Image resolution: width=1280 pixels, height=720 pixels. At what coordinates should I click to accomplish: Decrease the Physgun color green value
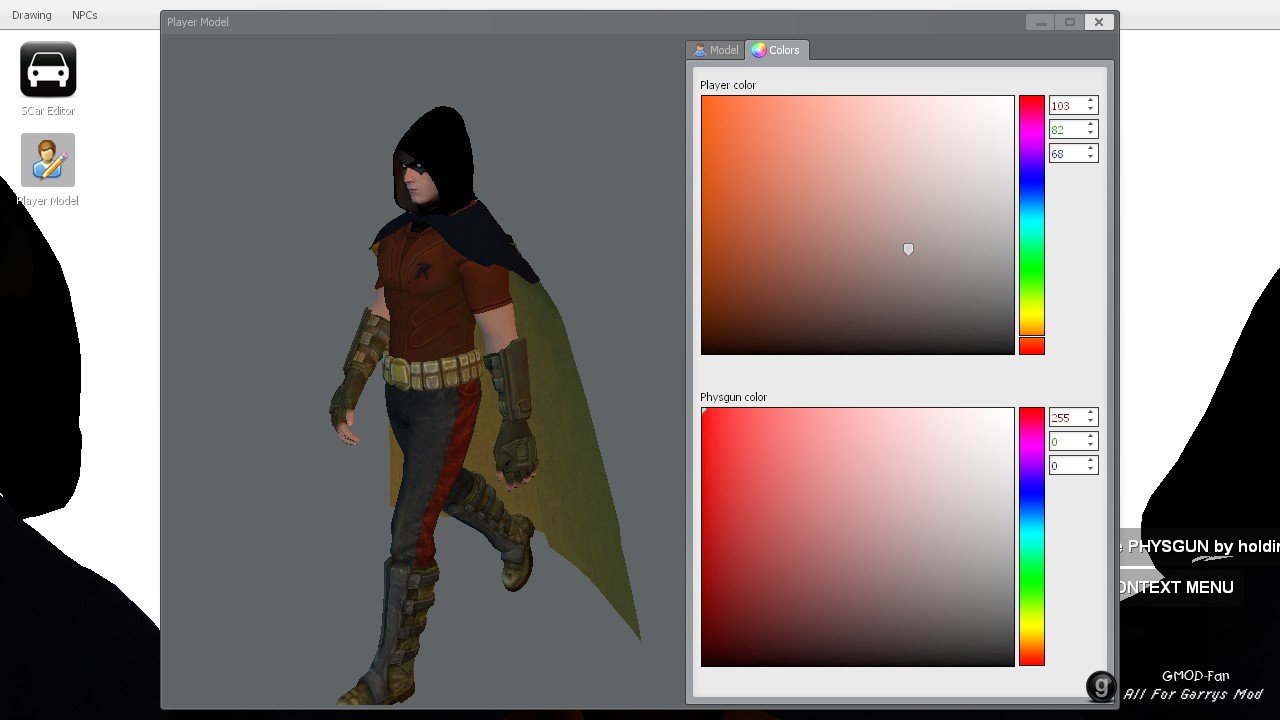(x=1091, y=445)
